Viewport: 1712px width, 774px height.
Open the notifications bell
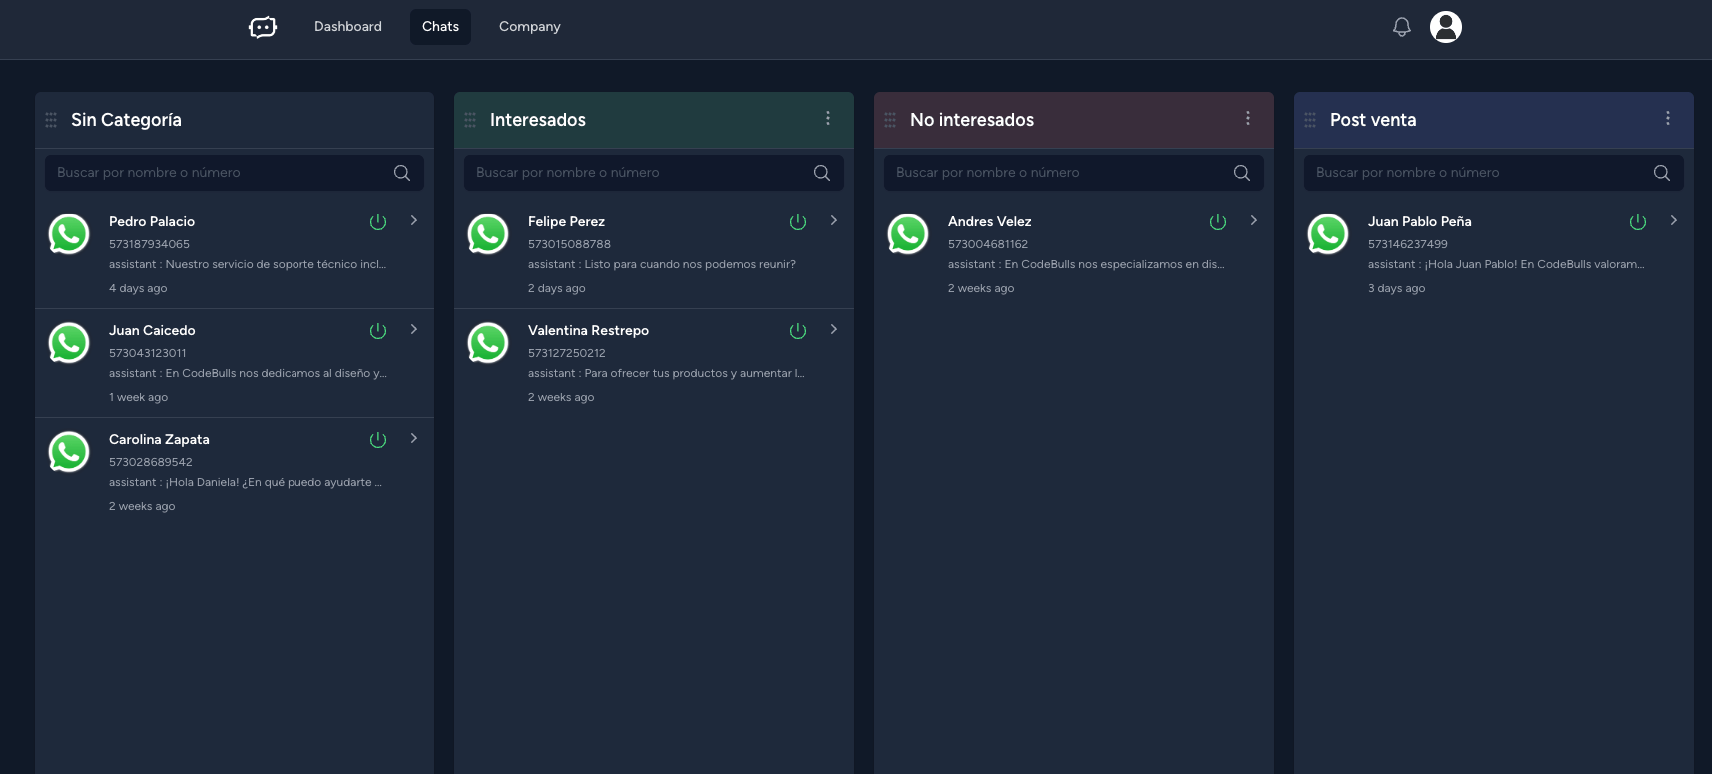1402,27
